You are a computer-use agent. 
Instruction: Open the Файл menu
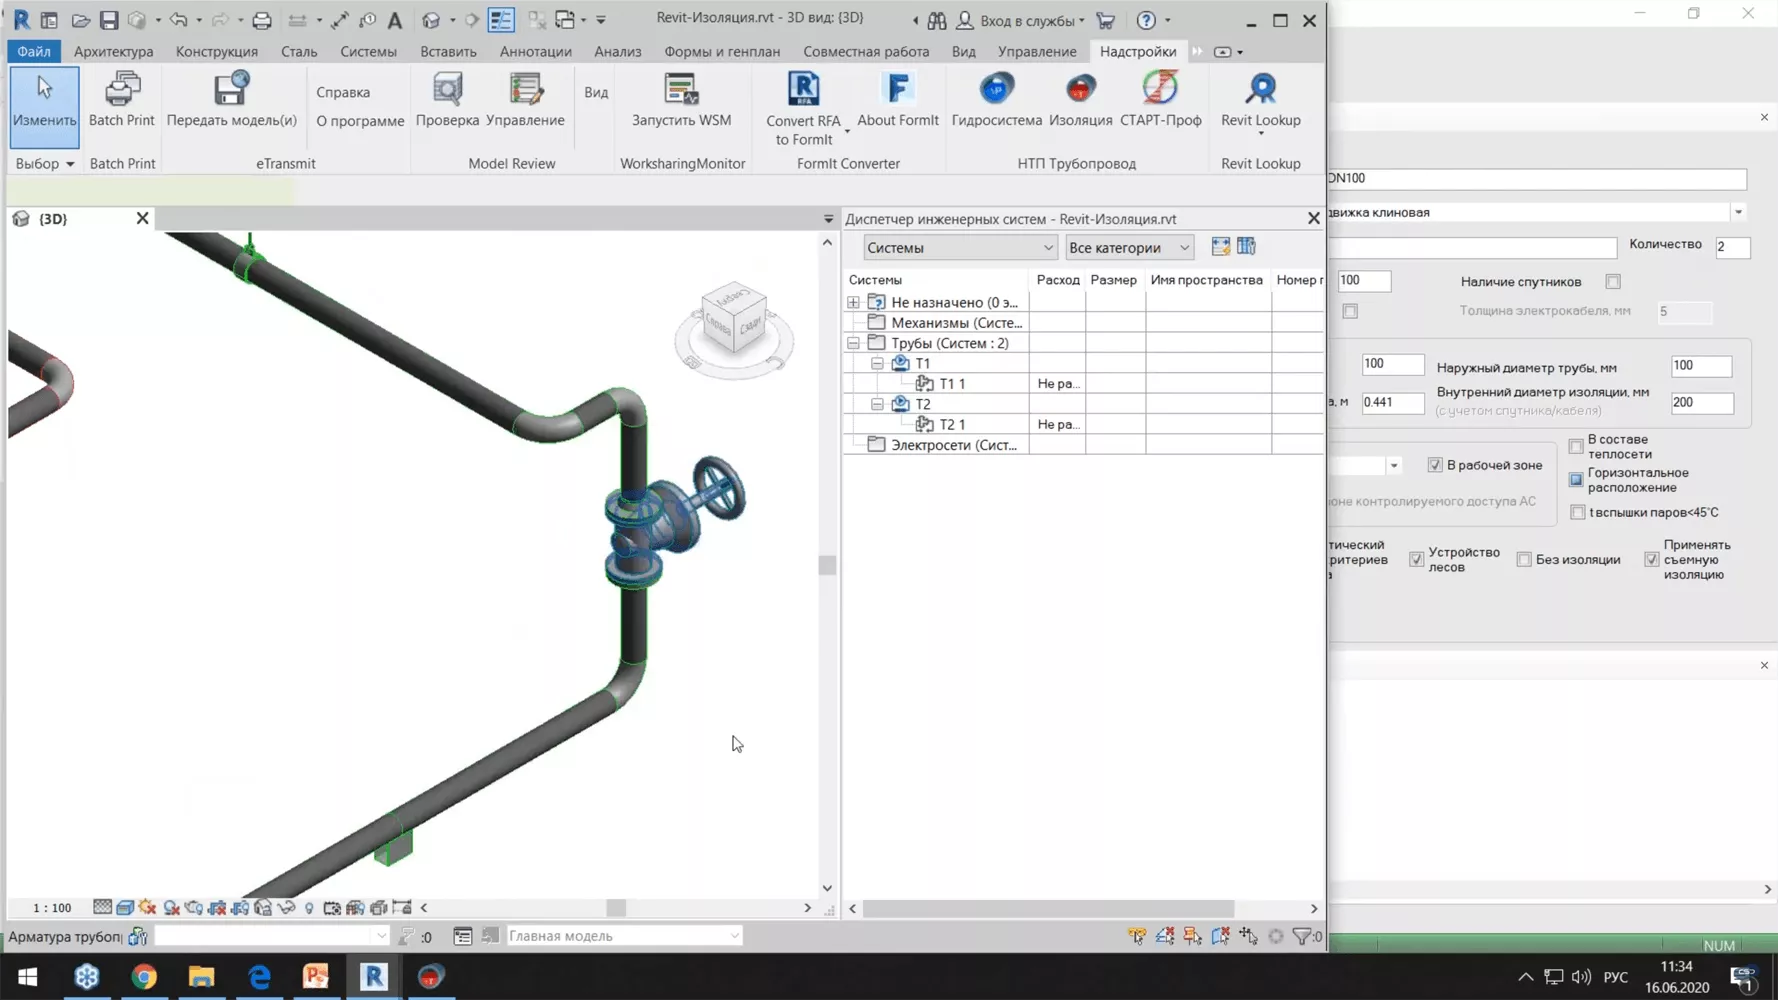(32, 51)
